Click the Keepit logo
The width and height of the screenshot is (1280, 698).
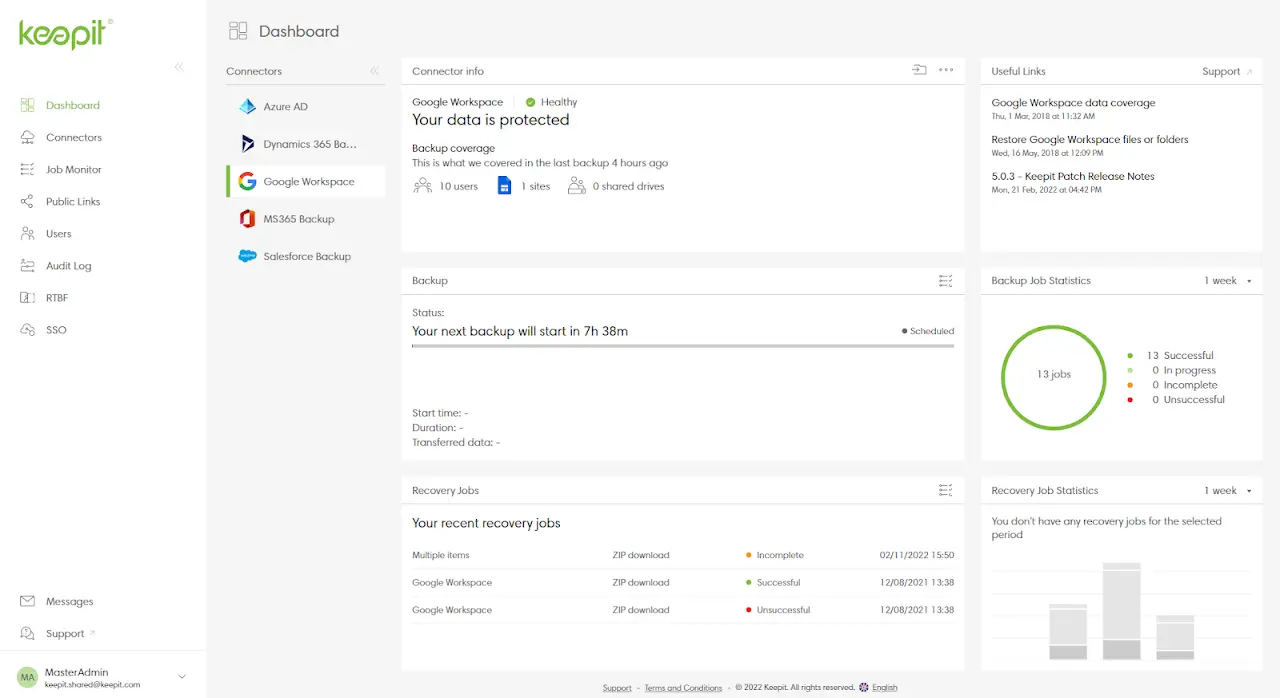[x=66, y=33]
